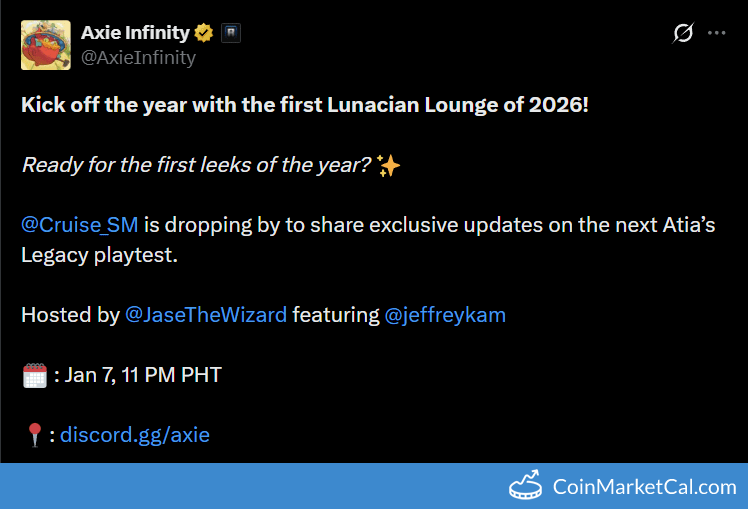Image resolution: width=748 pixels, height=509 pixels.
Task: Visit the @JaseTheWizard profile mention
Action: pos(206,315)
